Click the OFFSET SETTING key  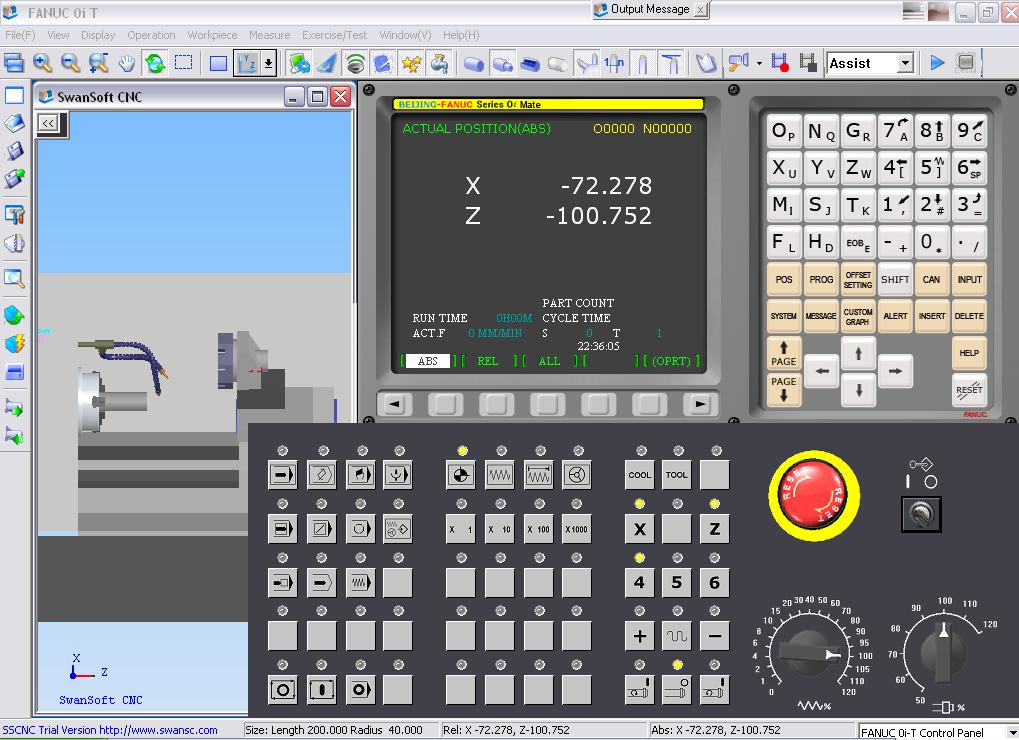858,279
